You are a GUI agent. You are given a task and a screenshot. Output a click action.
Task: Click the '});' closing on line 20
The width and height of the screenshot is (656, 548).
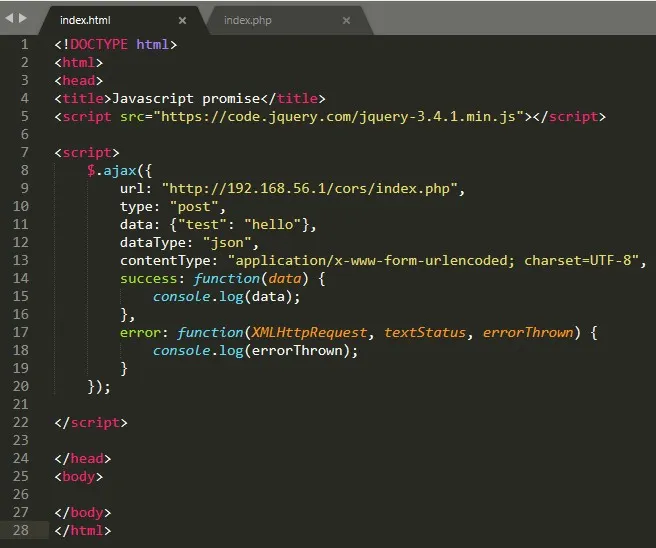[99, 387]
